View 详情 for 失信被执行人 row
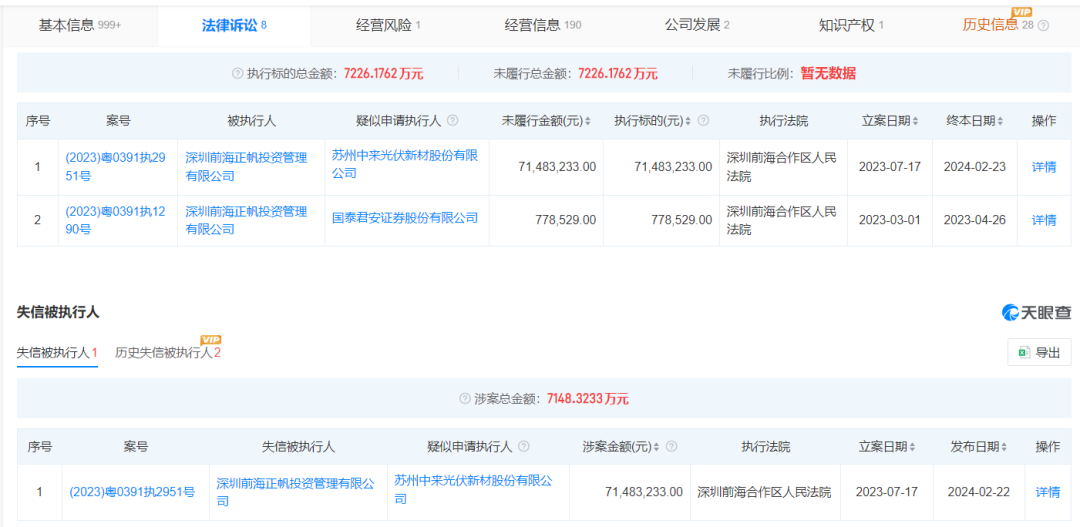1080x527 pixels. (1048, 493)
